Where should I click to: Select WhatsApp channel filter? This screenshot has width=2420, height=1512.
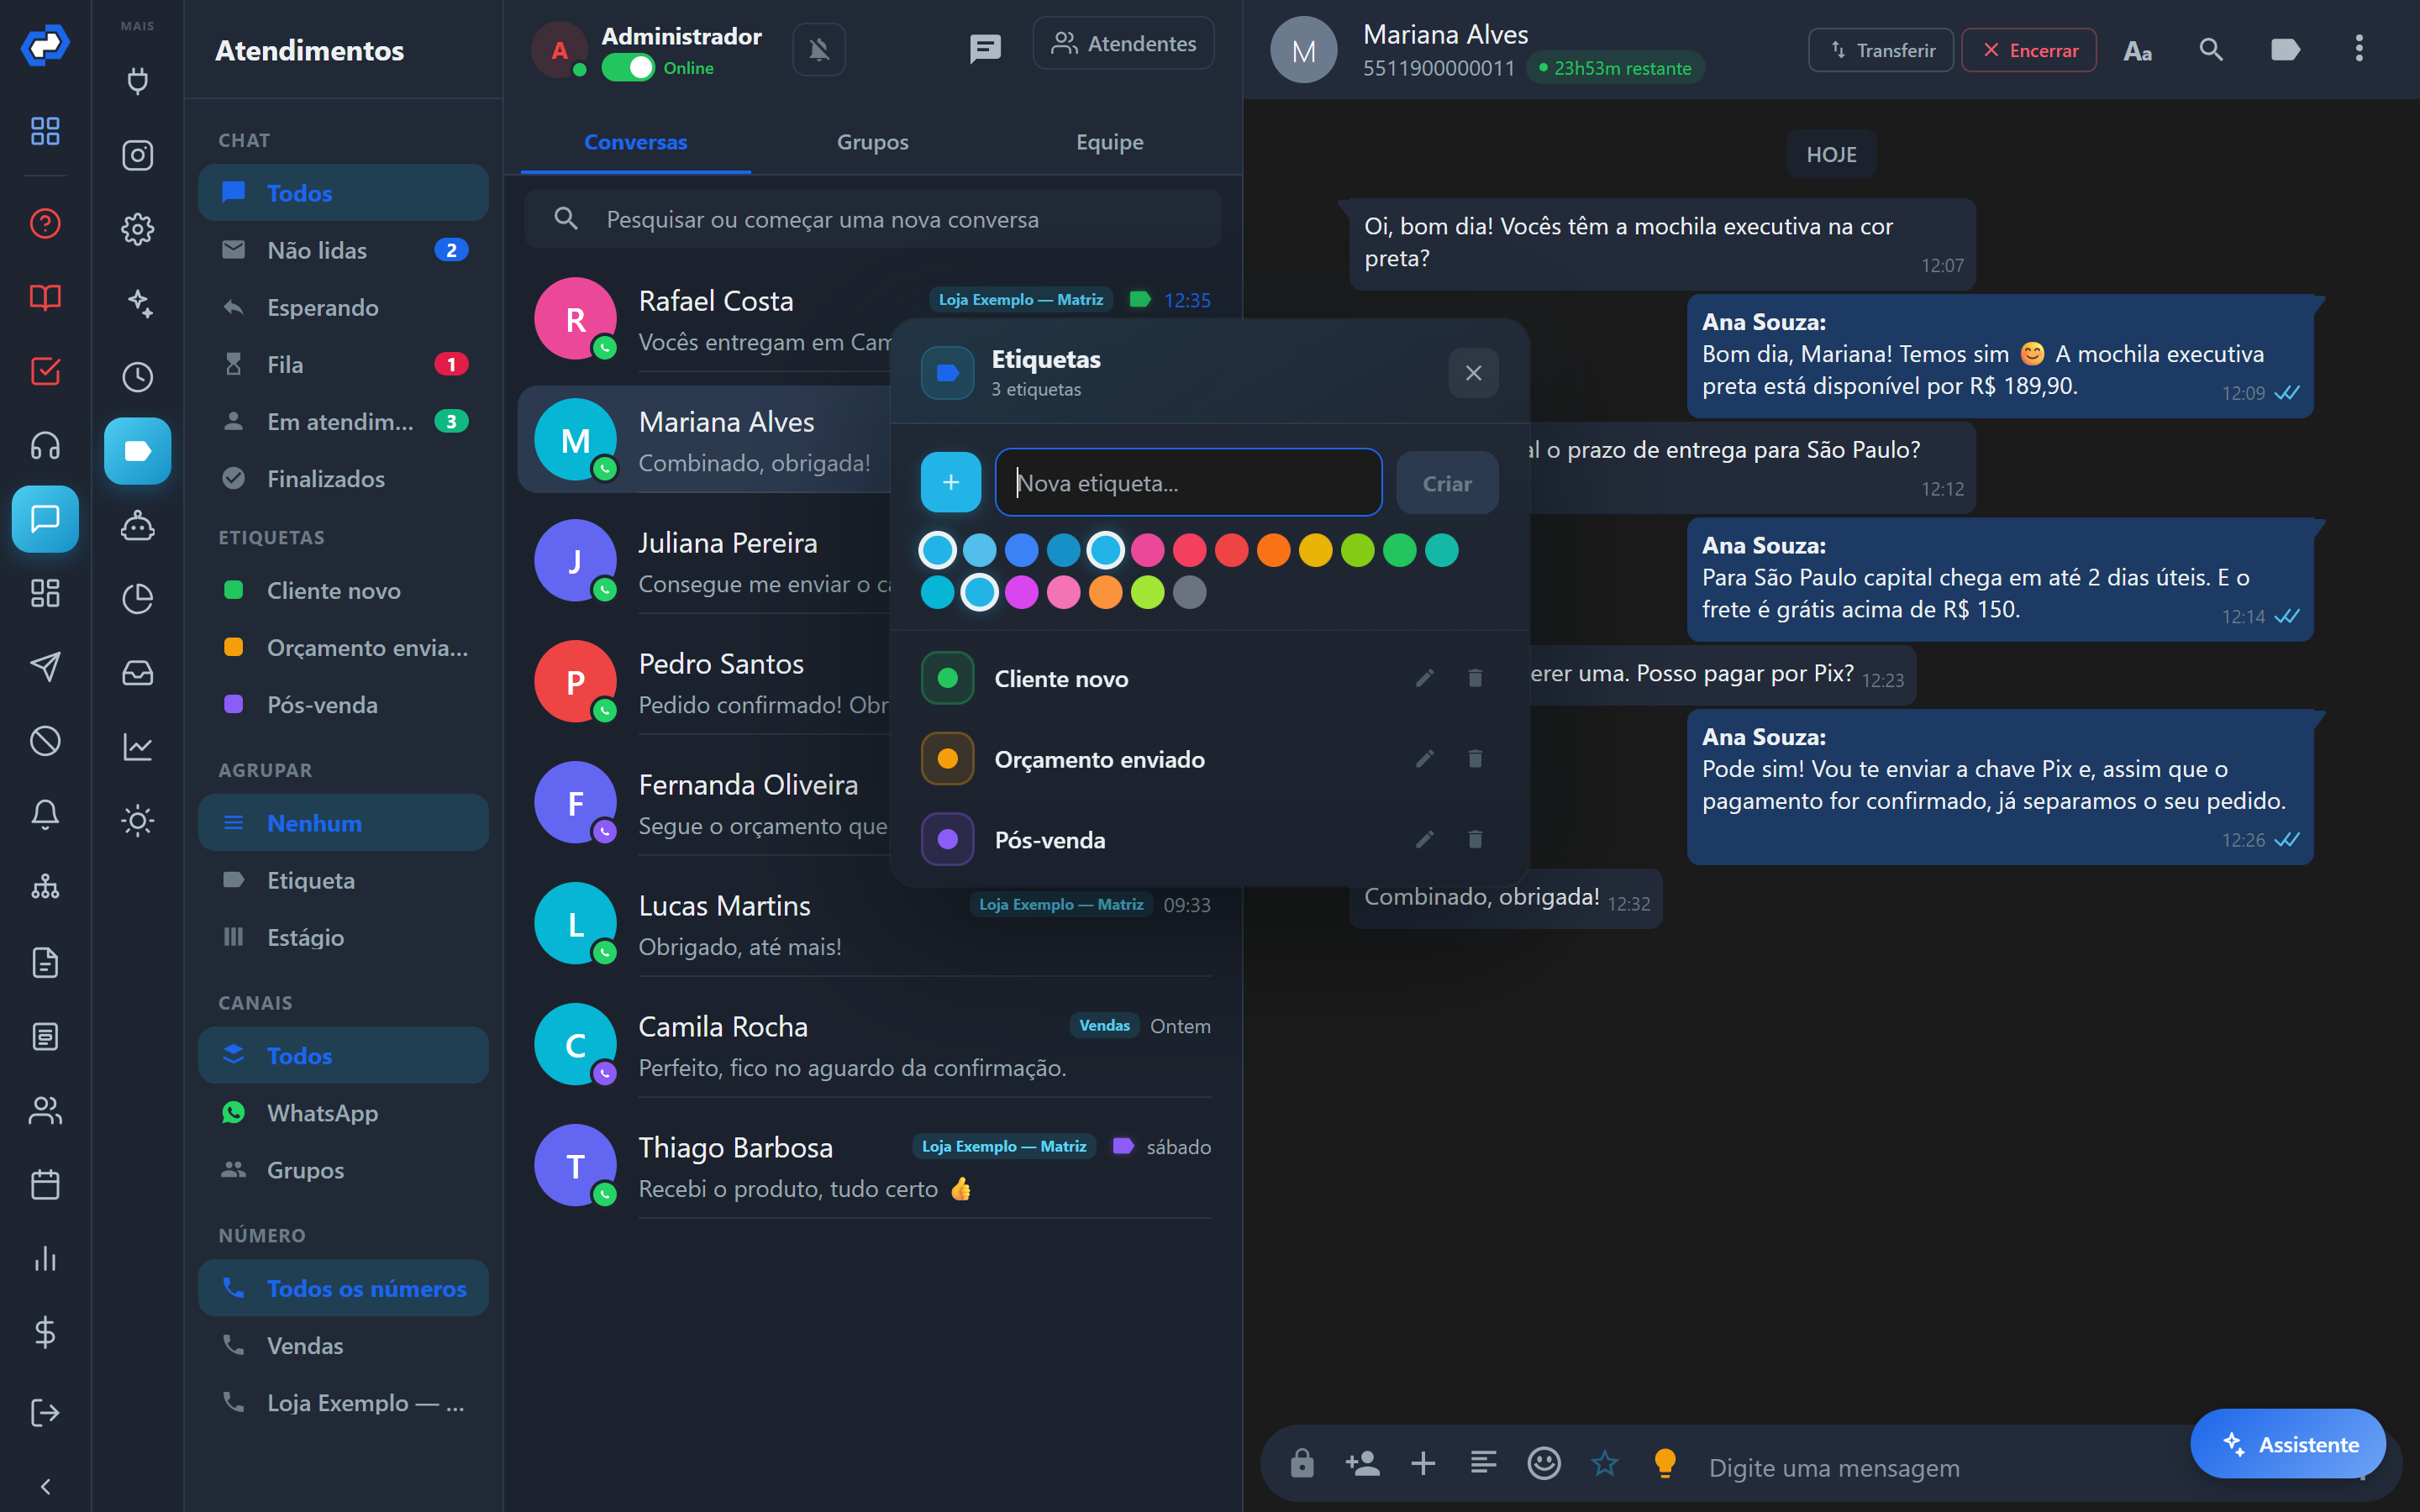(x=343, y=1112)
